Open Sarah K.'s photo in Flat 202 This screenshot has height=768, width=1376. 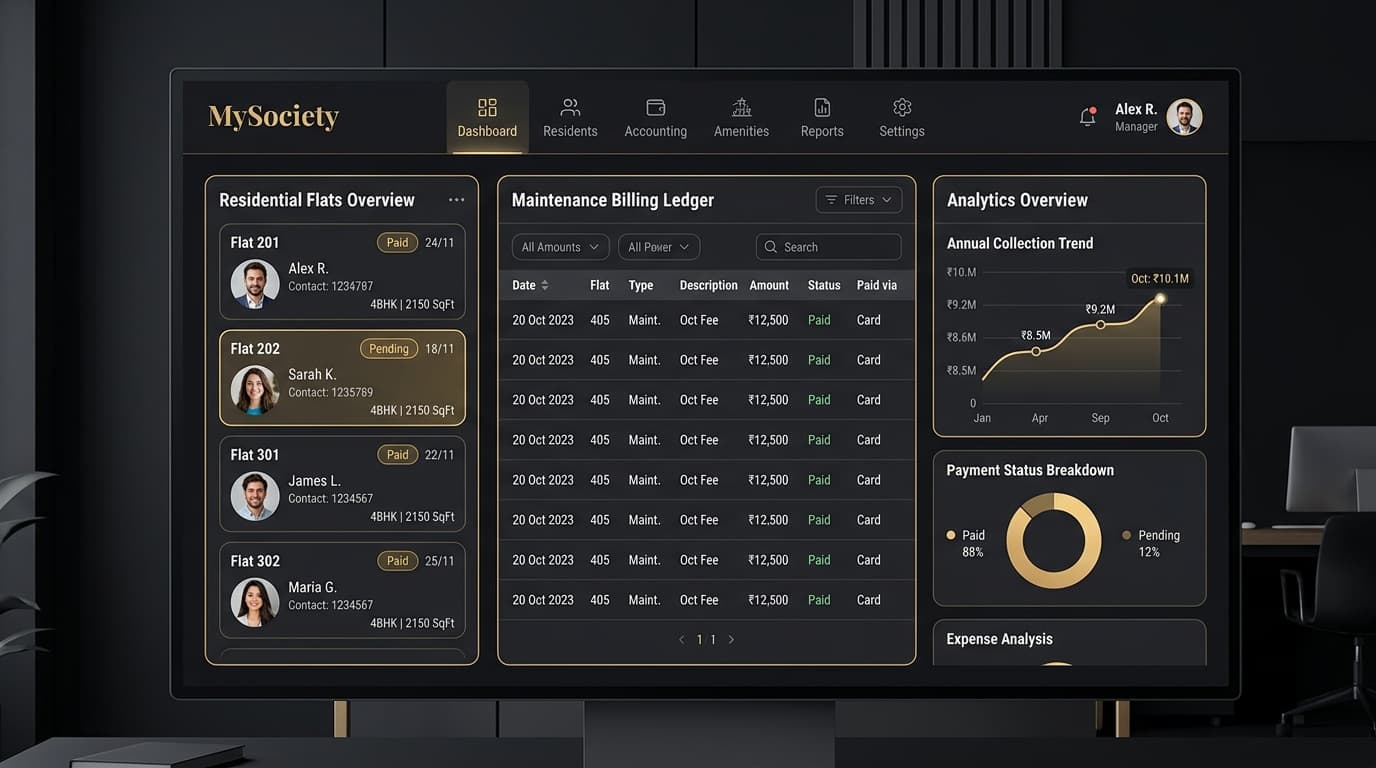255,390
